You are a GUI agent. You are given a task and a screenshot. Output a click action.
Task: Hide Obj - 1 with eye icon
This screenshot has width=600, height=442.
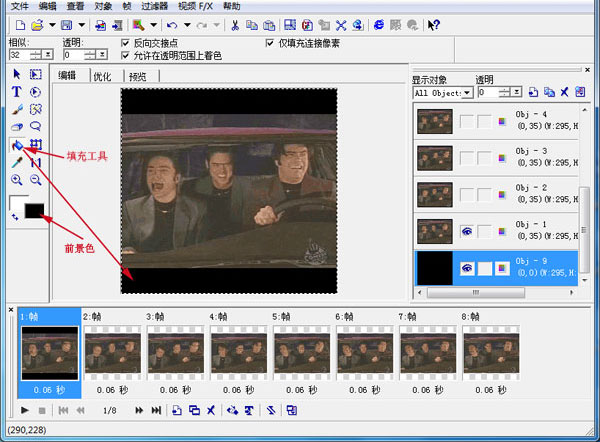467,231
